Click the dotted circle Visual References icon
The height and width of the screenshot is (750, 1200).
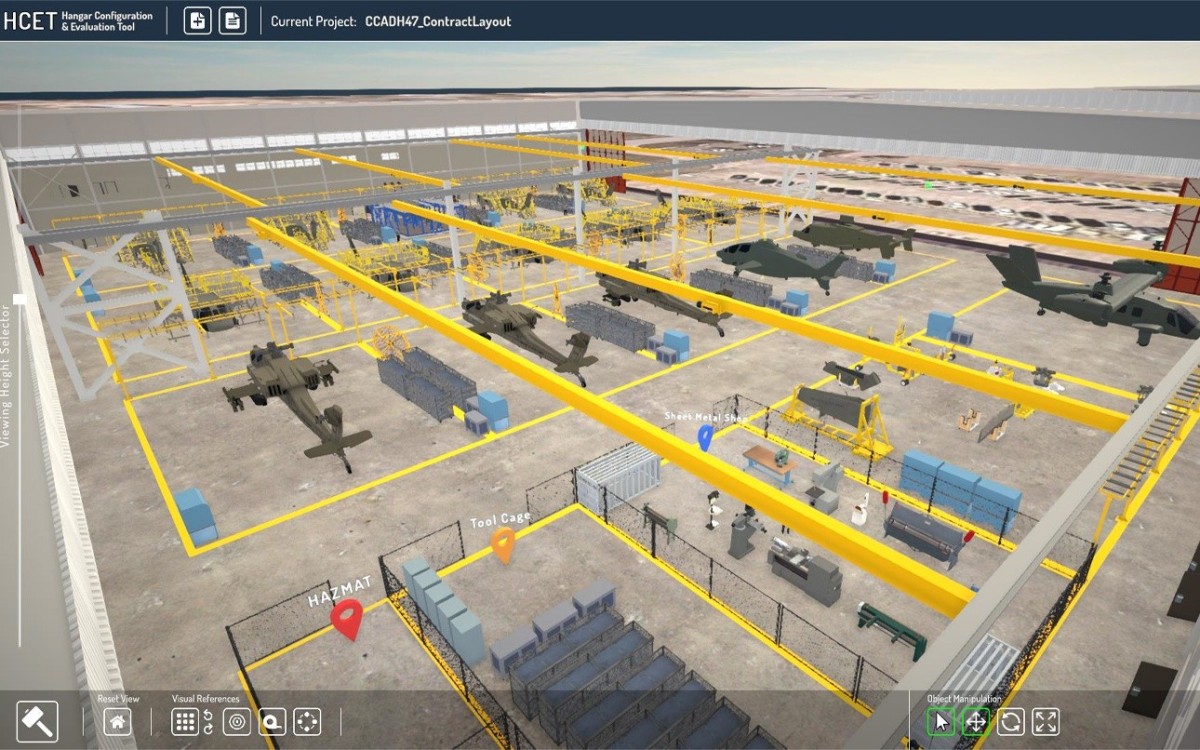[x=307, y=720]
